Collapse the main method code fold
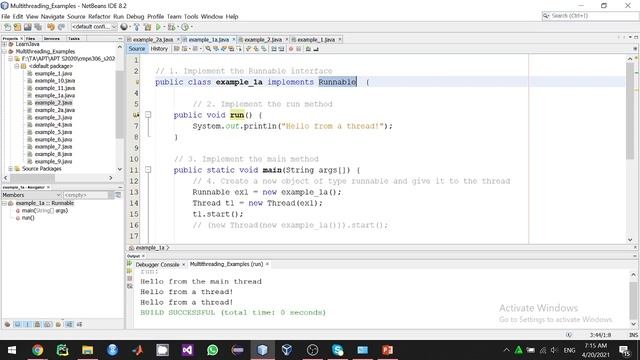 148,169
